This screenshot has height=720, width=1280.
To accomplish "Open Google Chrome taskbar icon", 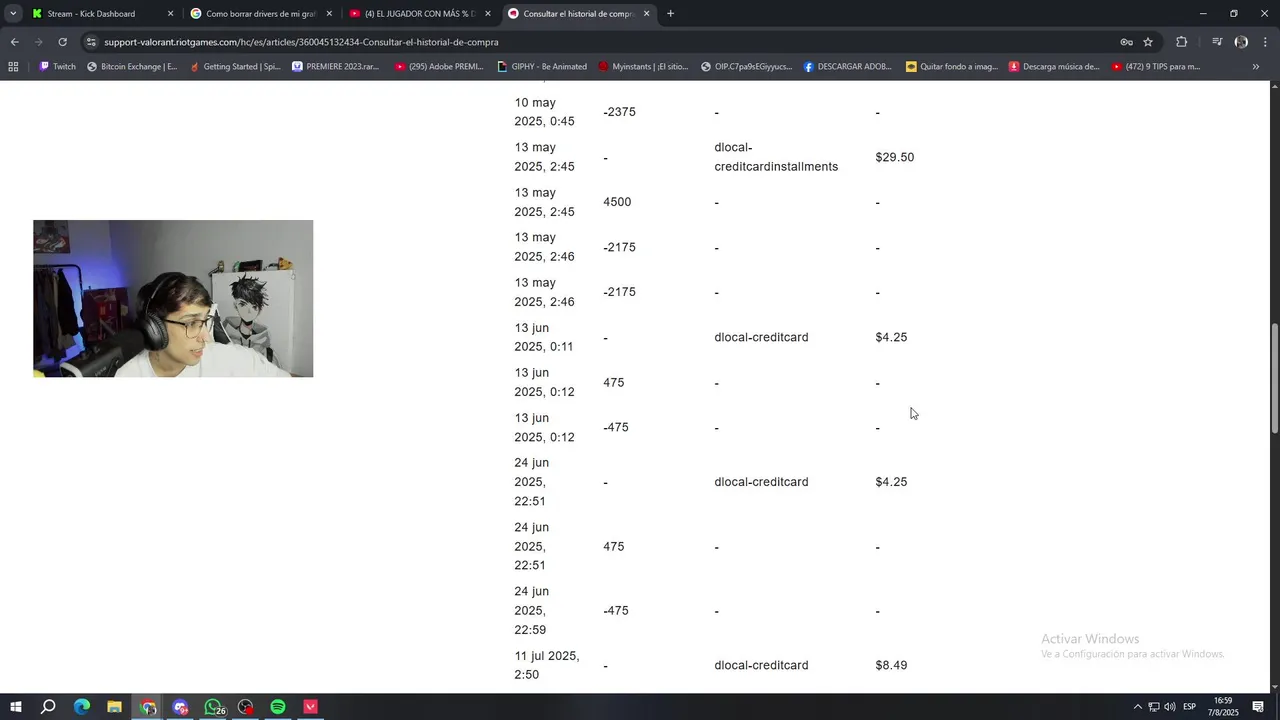I will [148, 707].
